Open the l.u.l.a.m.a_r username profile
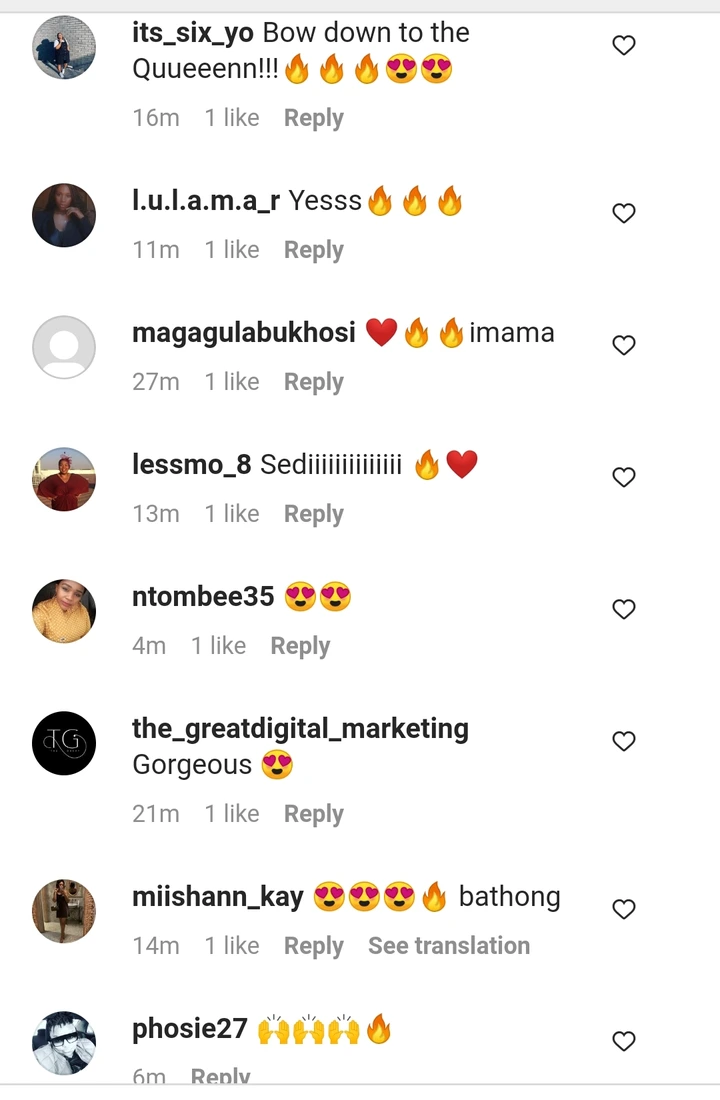The image size is (720, 1100). tap(206, 201)
